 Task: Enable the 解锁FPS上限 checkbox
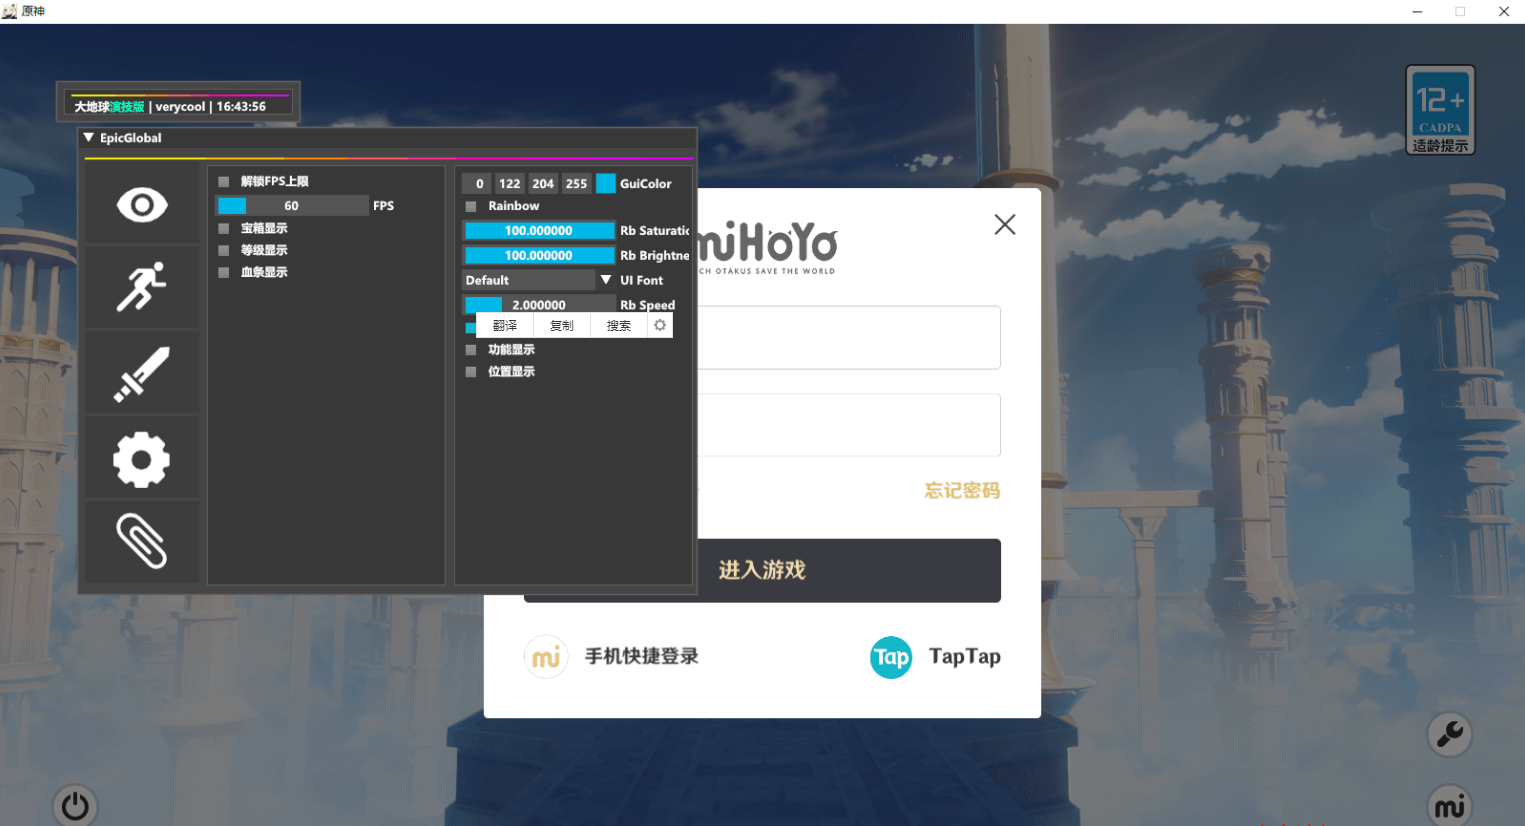click(x=222, y=181)
